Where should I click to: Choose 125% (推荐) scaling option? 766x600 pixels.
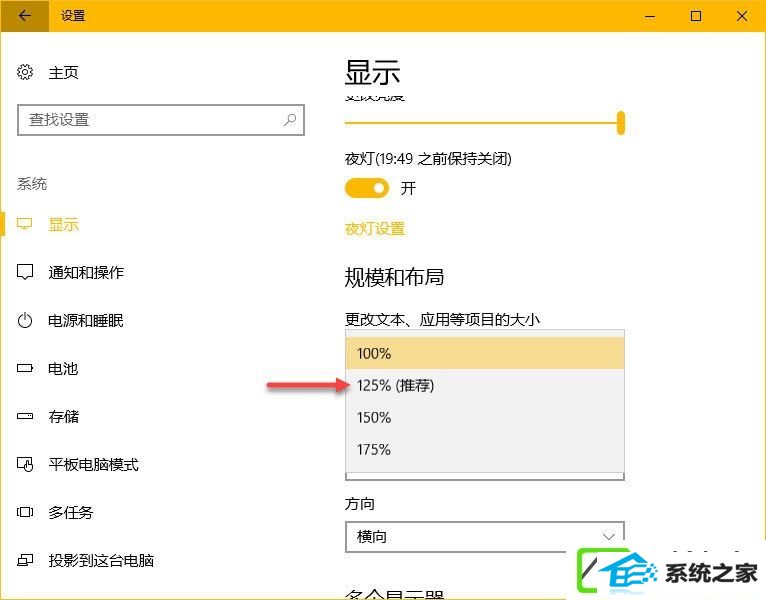coord(485,386)
